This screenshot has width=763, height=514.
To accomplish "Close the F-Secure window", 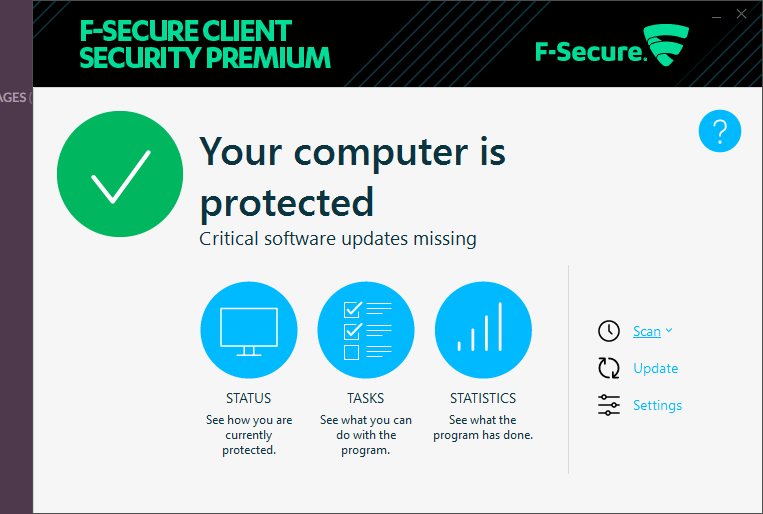I will (x=741, y=14).
